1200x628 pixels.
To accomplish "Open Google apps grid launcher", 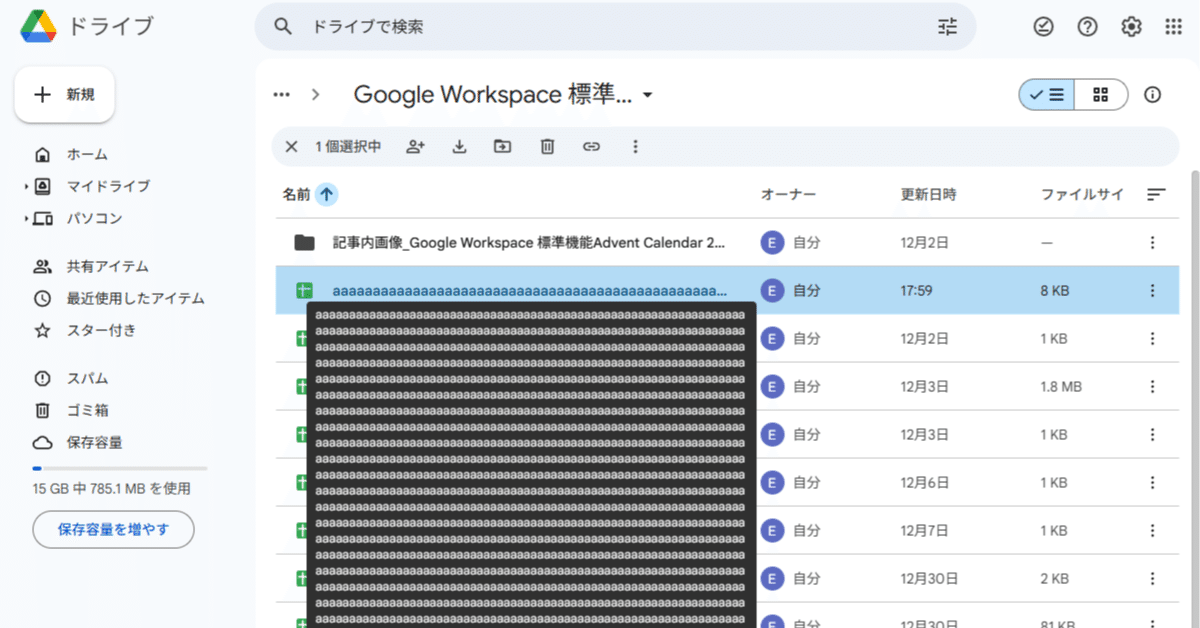I will coord(1175,27).
